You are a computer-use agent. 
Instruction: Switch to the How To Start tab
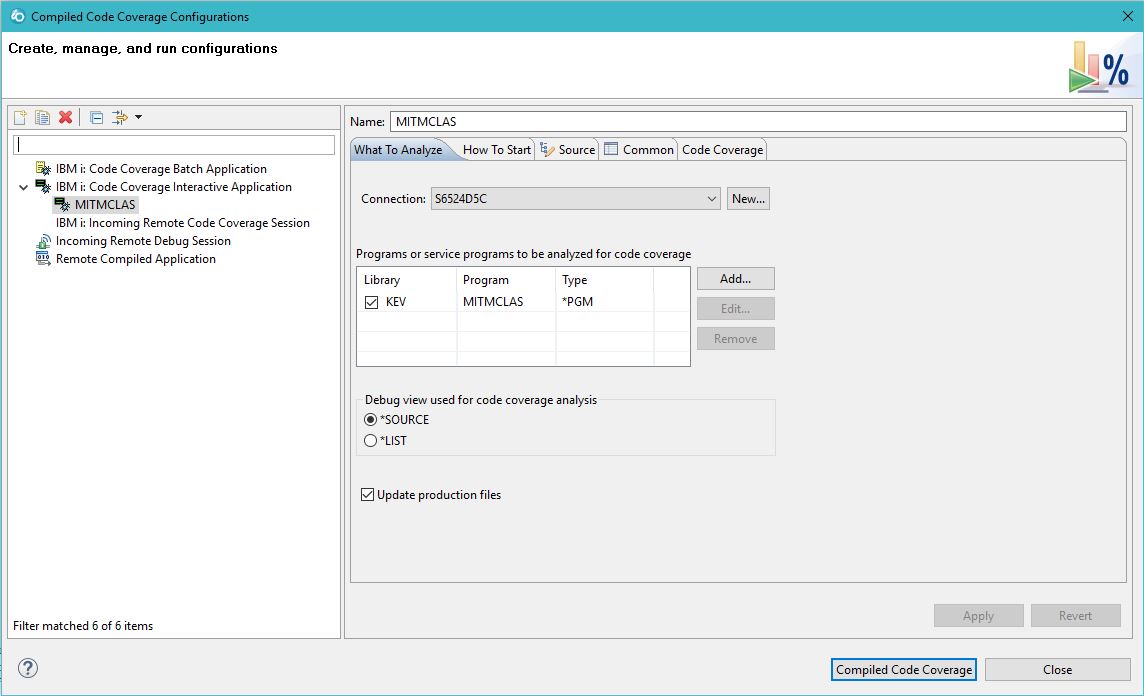(497, 150)
